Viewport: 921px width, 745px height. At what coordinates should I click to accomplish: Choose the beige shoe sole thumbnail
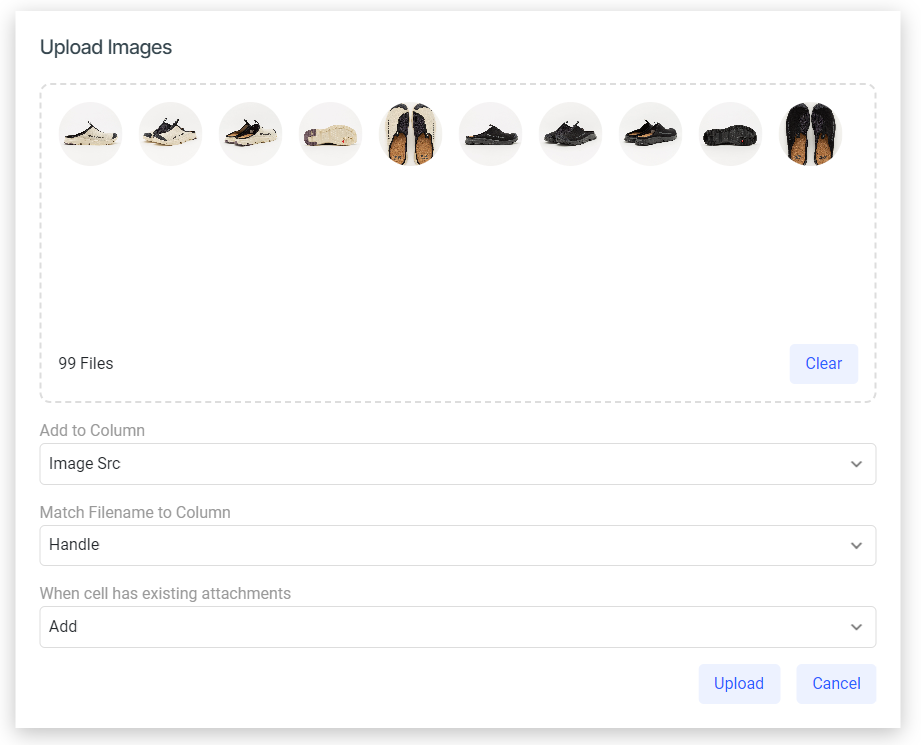[330, 134]
